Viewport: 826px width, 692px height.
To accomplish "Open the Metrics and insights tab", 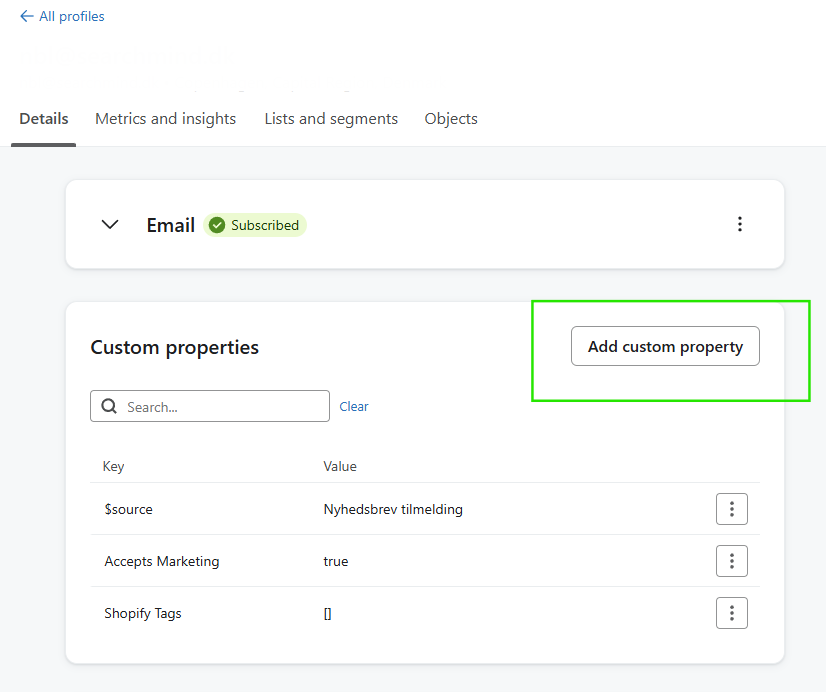I will click(x=166, y=119).
